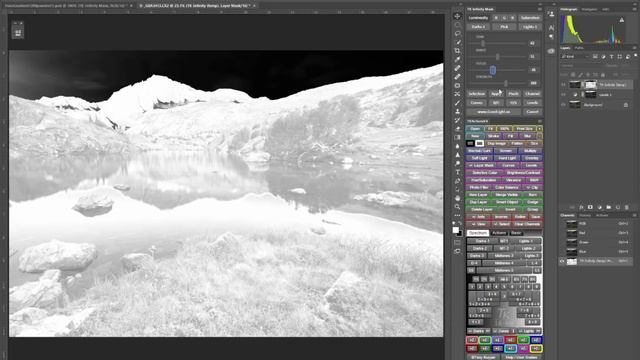Click the top Infinity Mask slider handle
This screenshot has width=640, height=360.
[x=483, y=43]
